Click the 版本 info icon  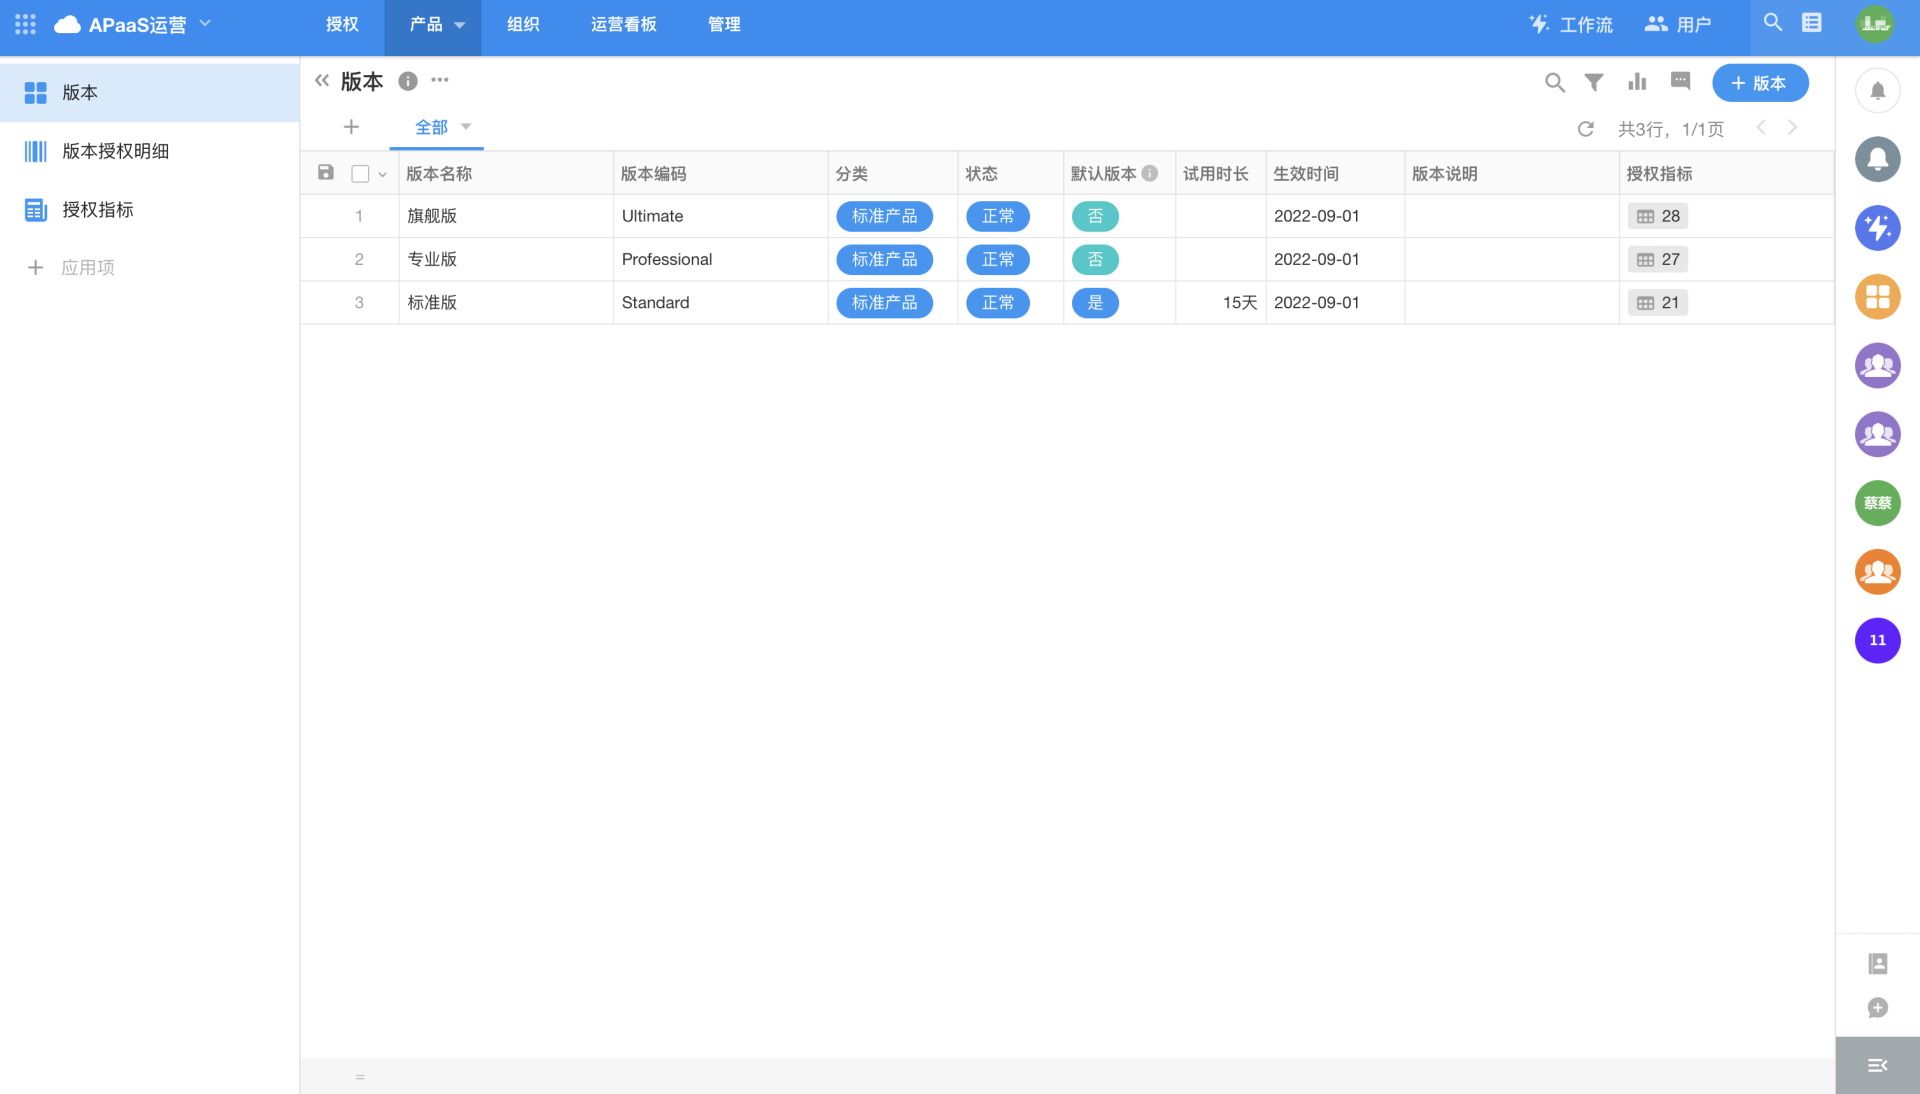(x=408, y=82)
